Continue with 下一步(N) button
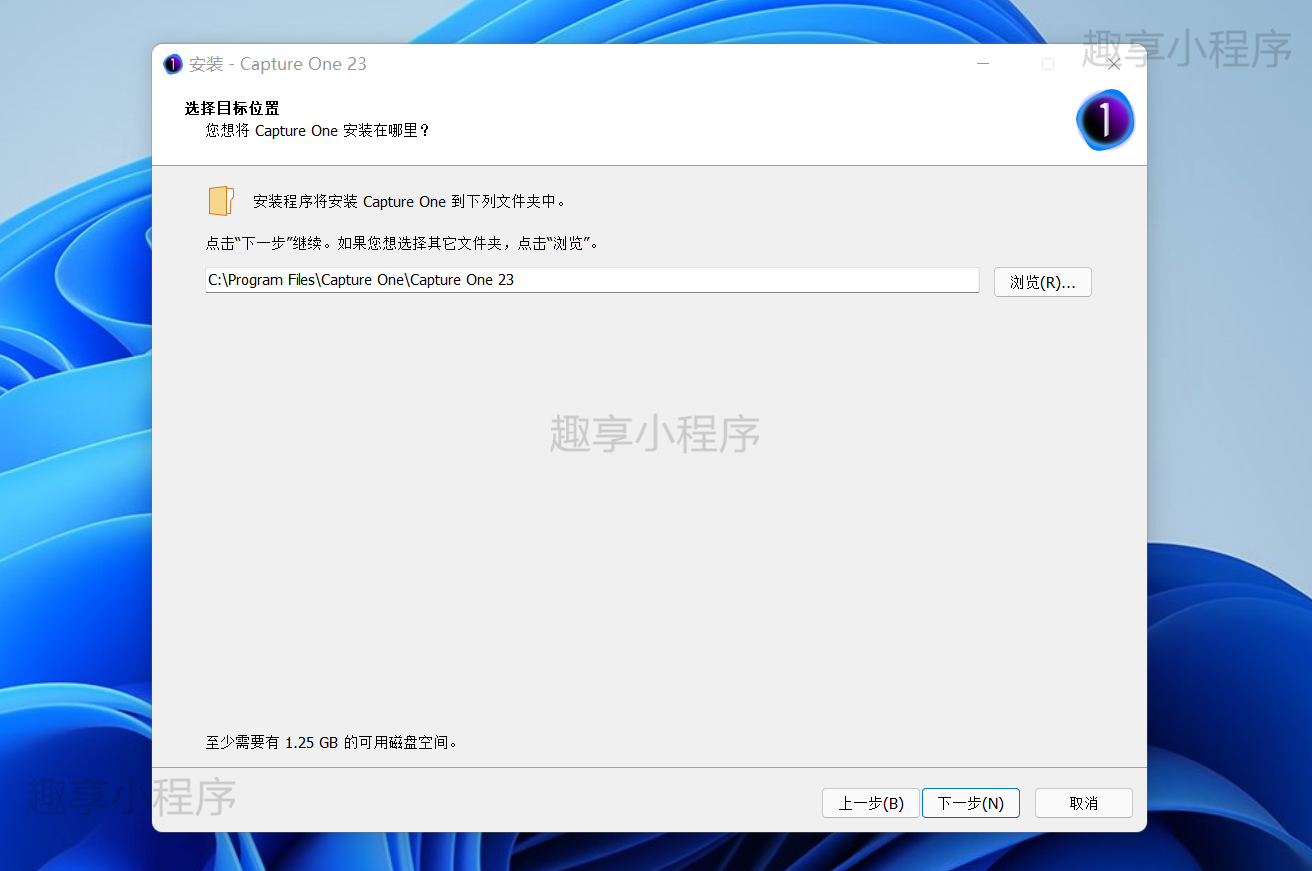This screenshot has width=1312, height=871. click(970, 803)
